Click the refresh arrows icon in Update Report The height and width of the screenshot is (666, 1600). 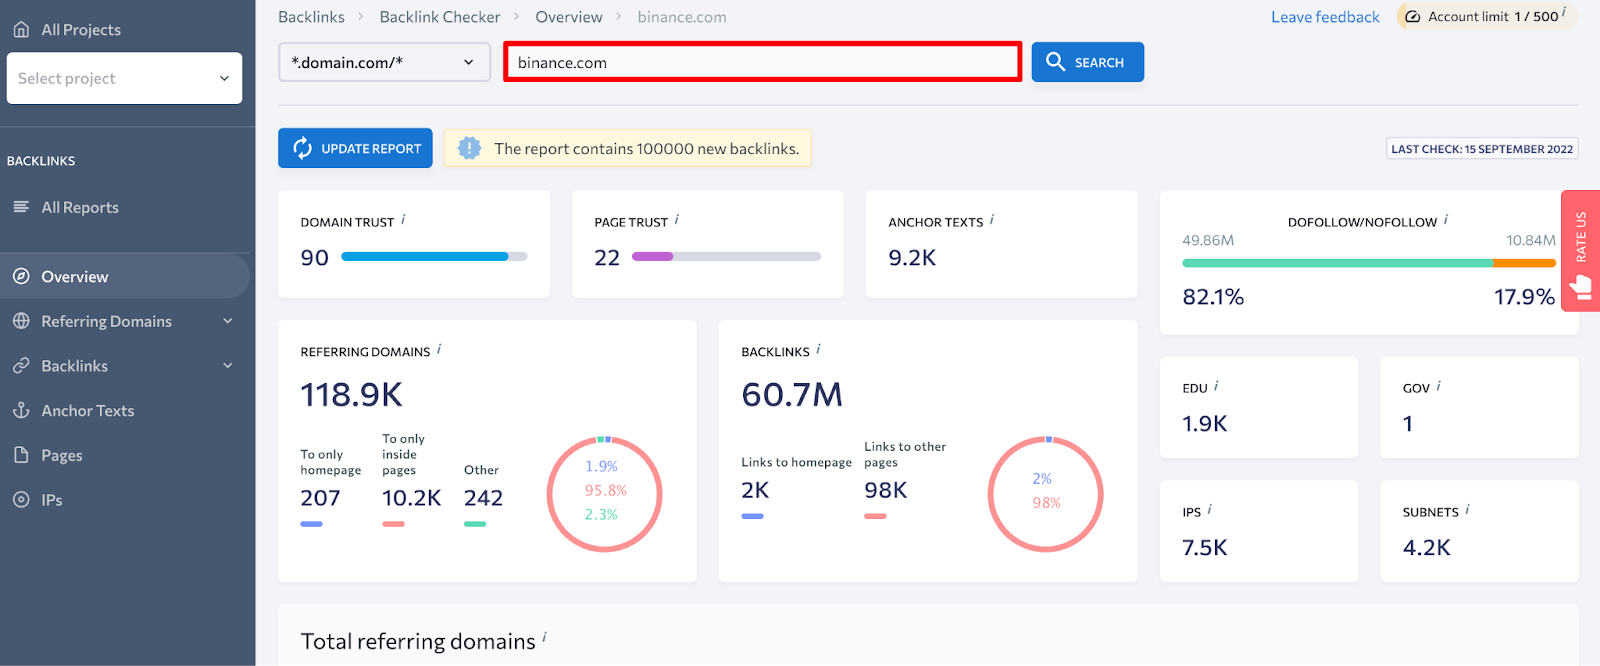coord(303,148)
